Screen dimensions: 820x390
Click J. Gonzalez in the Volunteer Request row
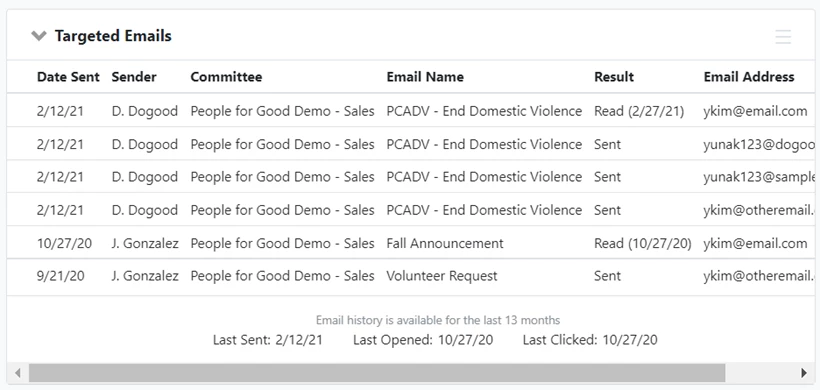click(x=145, y=276)
